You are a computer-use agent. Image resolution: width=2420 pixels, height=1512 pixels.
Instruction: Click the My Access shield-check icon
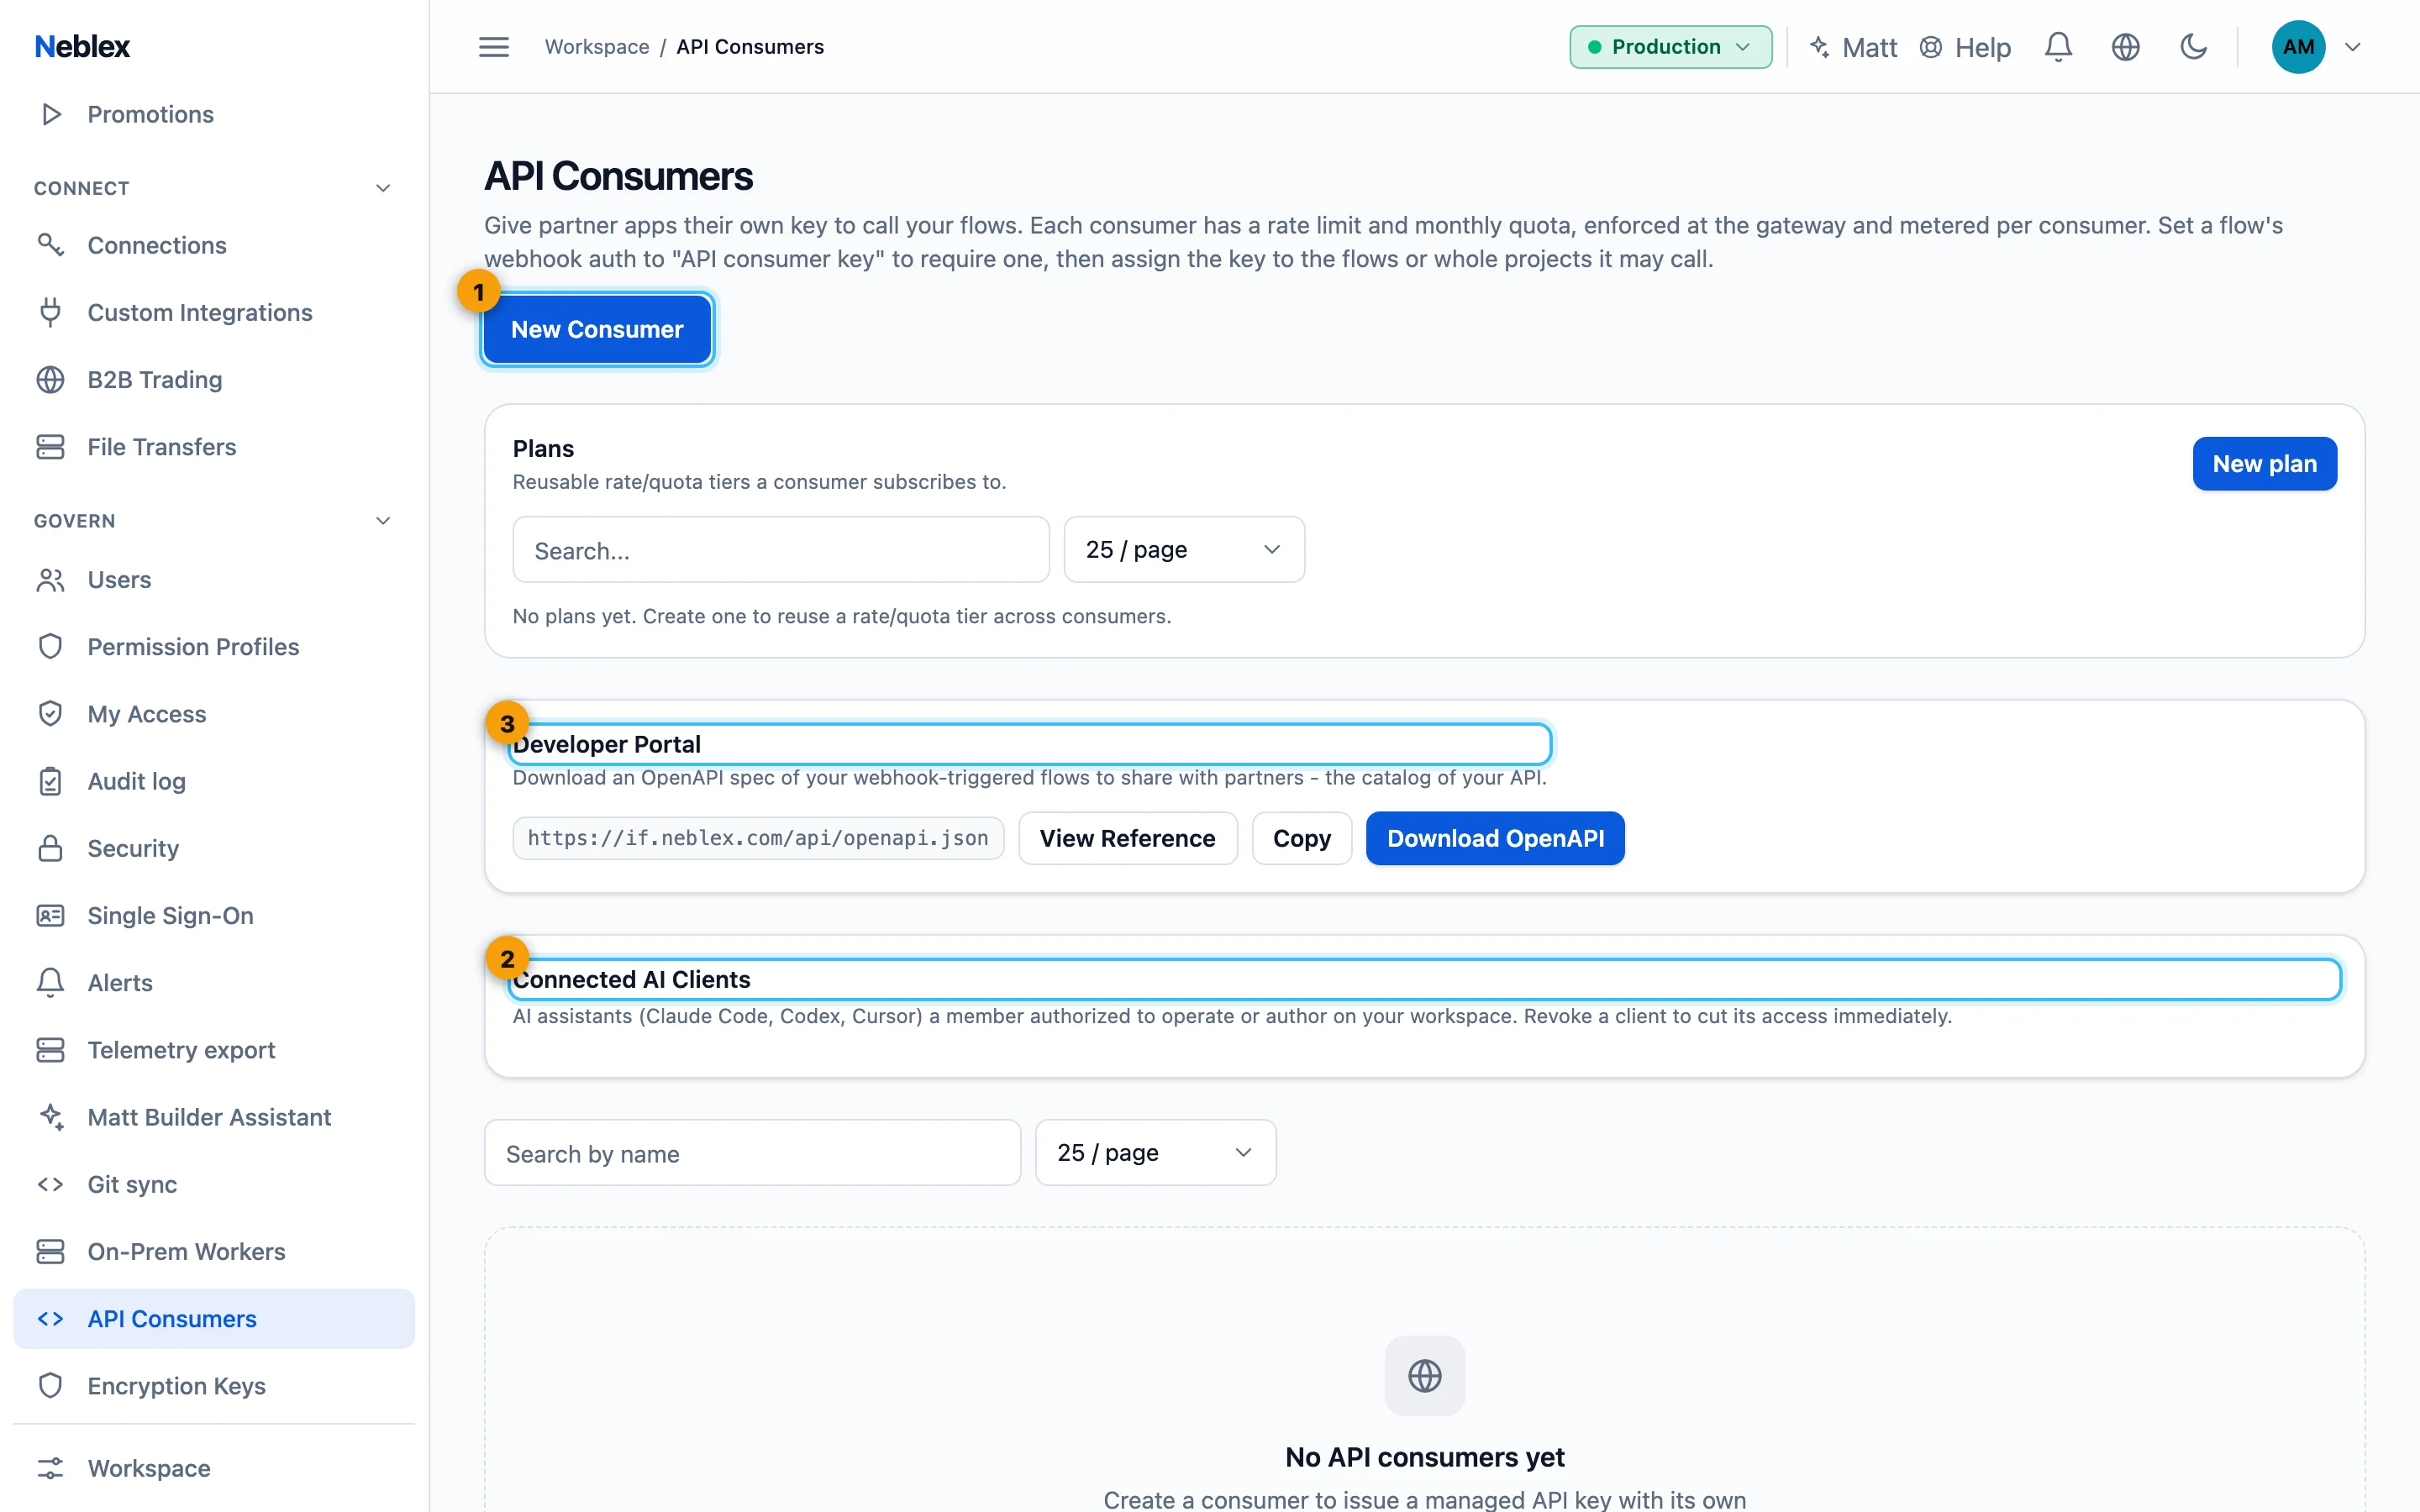click(51, 713)
